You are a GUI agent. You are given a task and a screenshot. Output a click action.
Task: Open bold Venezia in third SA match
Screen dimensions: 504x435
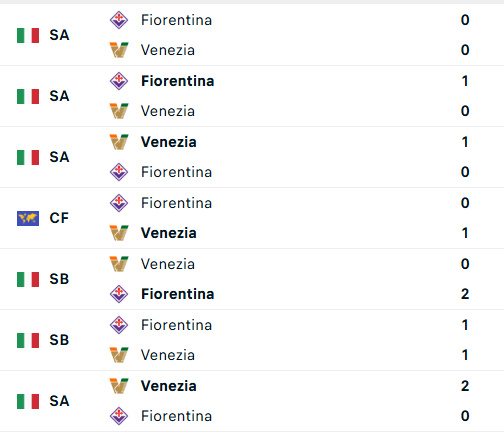pyautogui.click(x=169, y=142)
